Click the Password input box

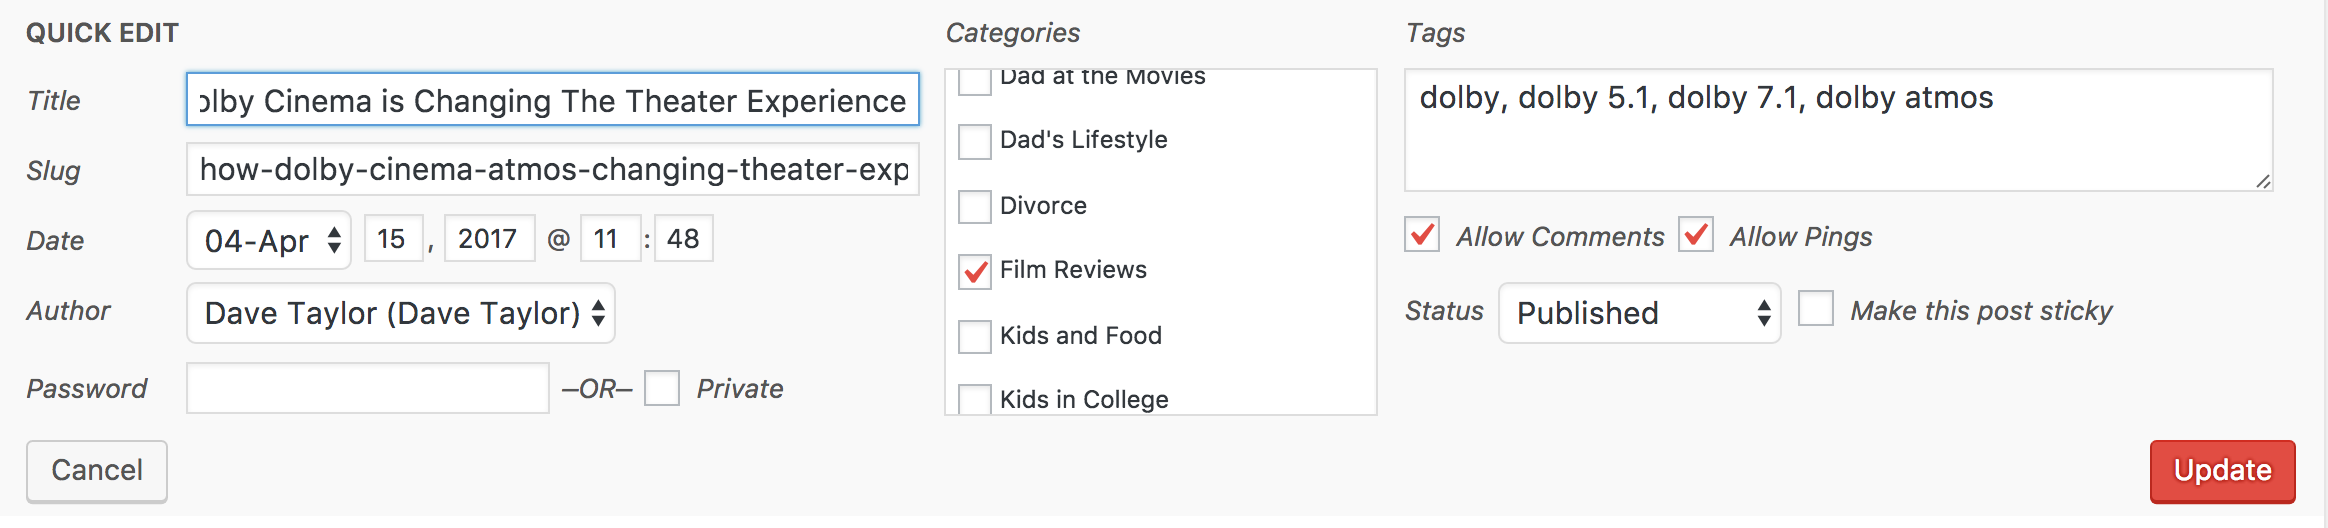coord(368,388)
